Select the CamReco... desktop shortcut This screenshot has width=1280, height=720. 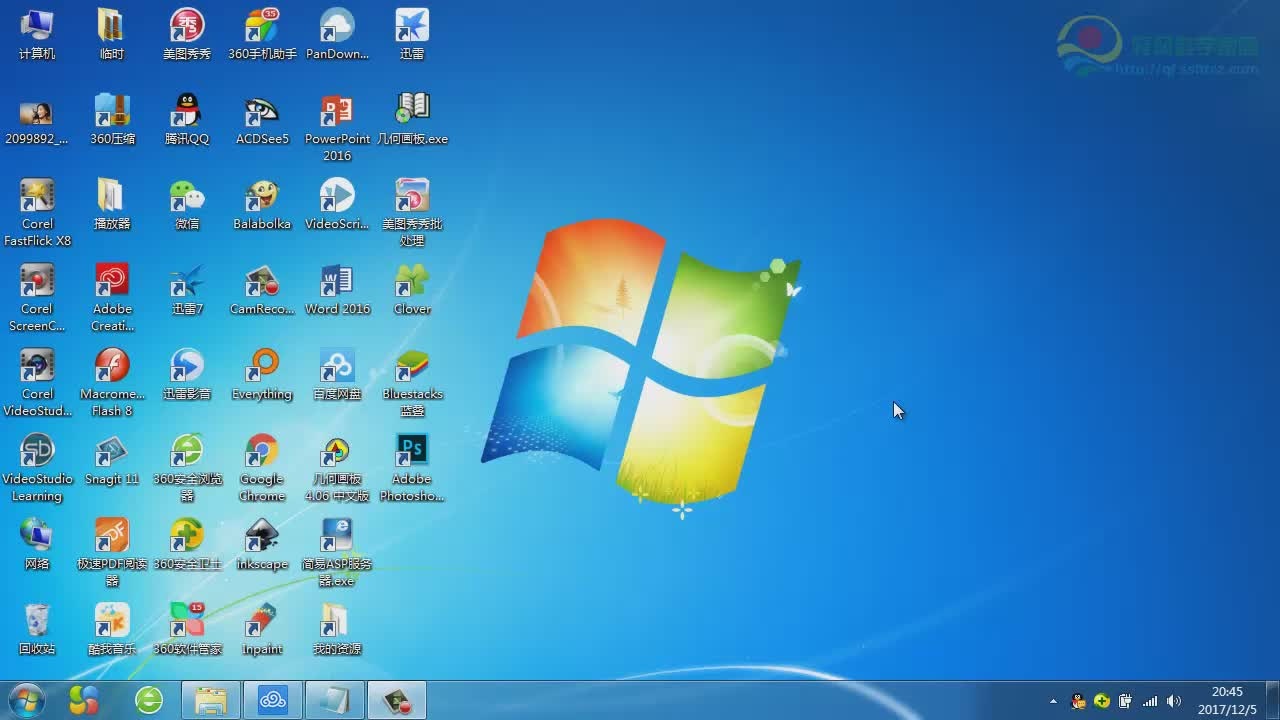(x=262, y=290)
